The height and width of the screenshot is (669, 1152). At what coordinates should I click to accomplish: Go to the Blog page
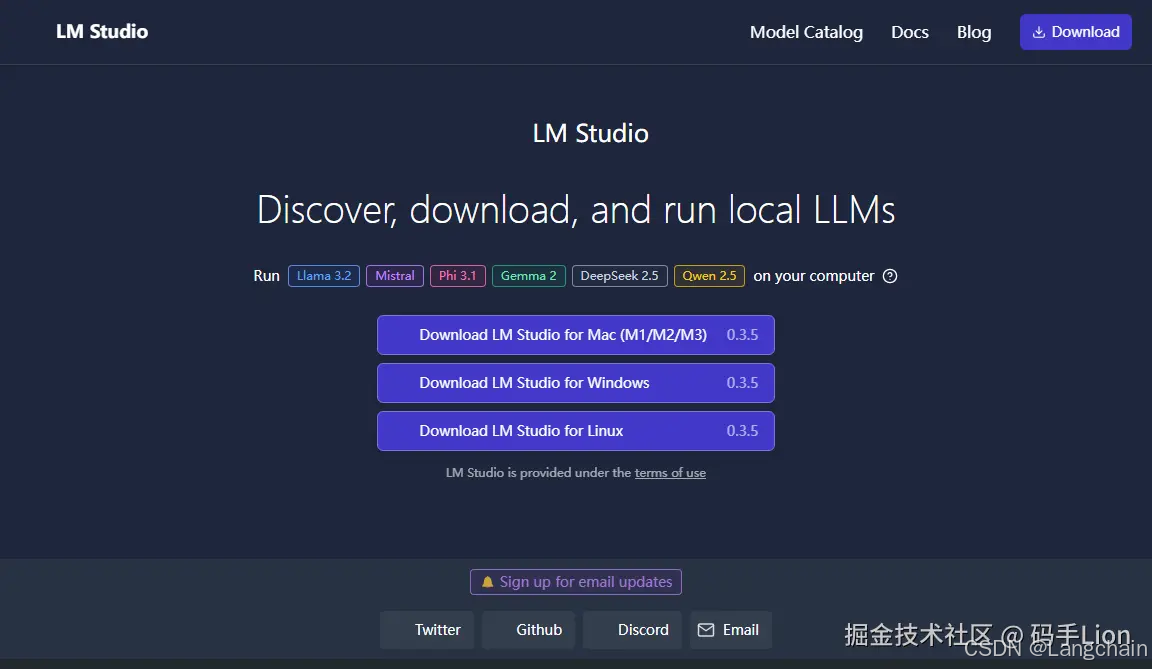tap(973, 32)
